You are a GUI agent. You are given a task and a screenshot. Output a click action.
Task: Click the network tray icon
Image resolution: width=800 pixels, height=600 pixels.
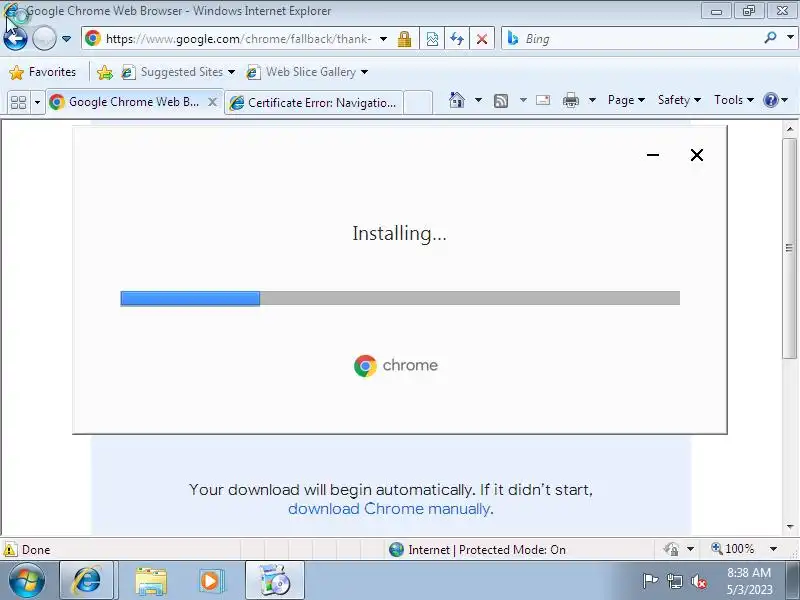point(675,581)
